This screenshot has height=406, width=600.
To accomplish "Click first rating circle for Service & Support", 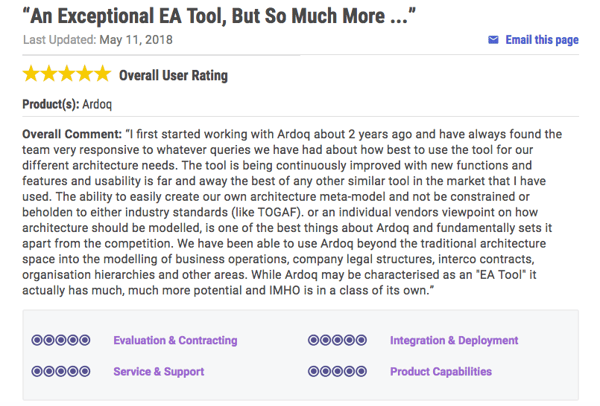I will click(x=37, y=371).
